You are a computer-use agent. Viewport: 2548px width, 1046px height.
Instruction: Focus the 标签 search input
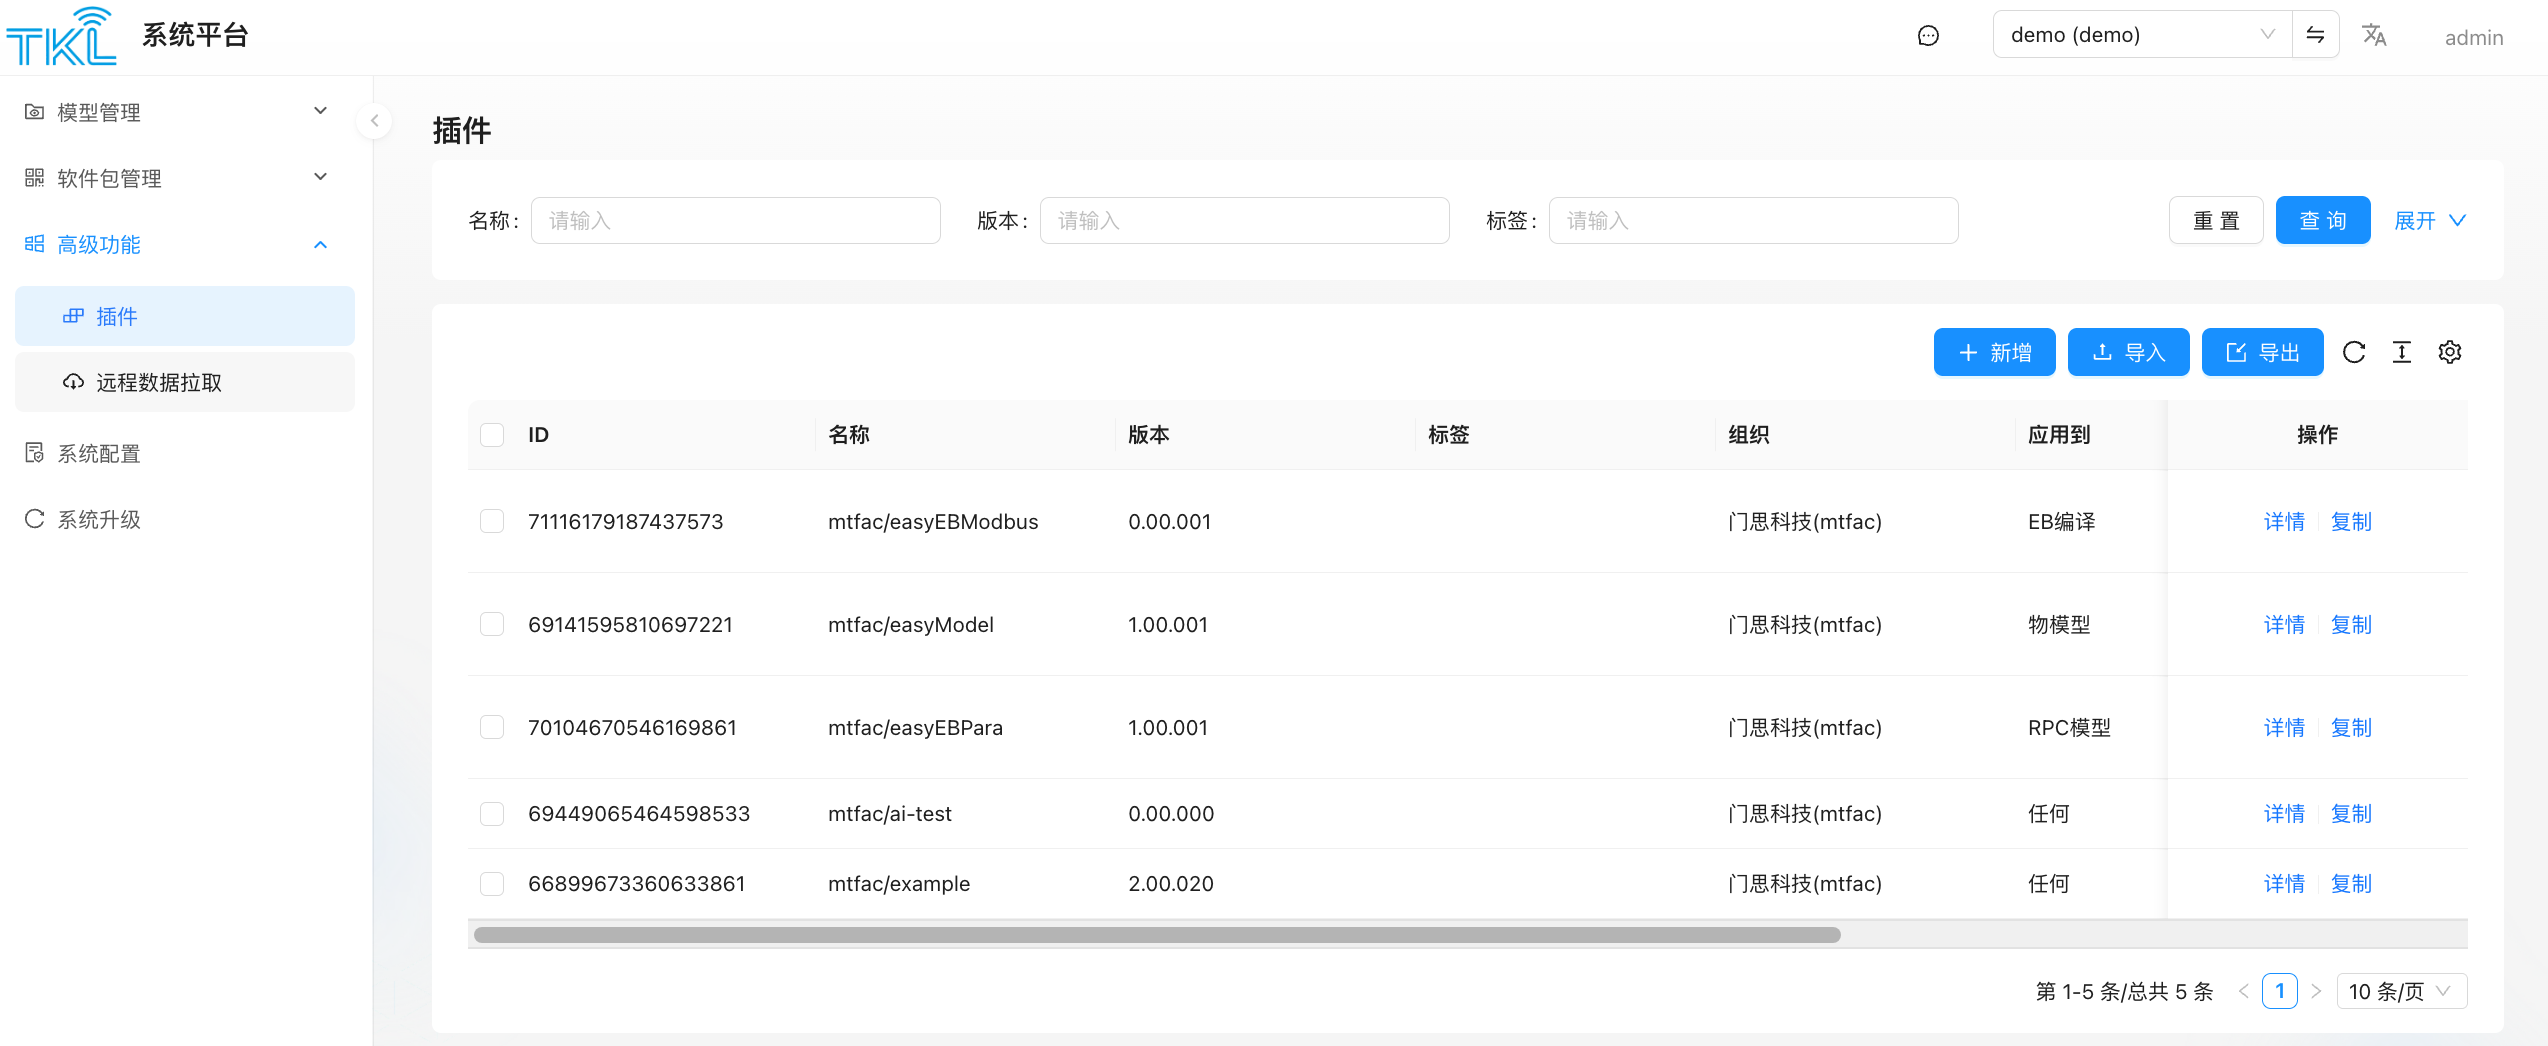coord(1753,220)
